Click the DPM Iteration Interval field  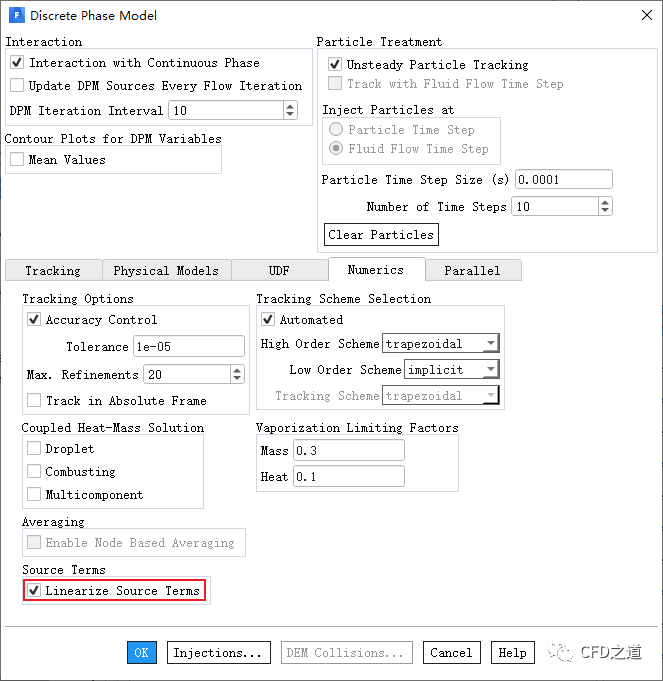227,110
